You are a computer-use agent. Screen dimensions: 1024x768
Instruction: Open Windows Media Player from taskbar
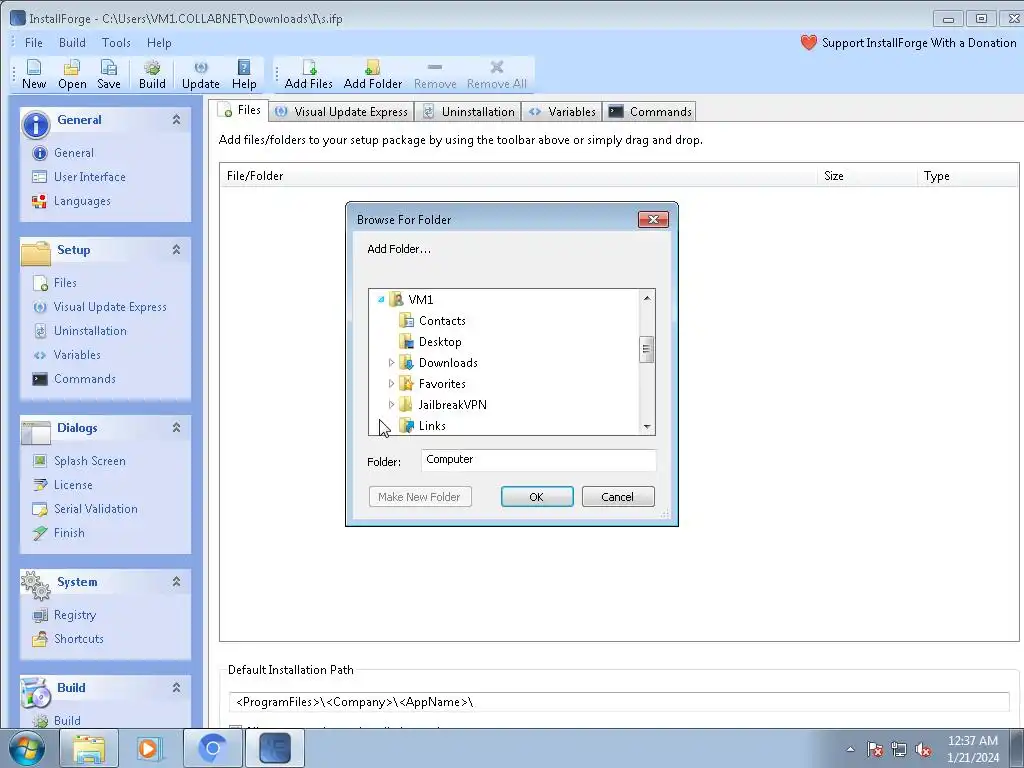[x=150, y=748]
